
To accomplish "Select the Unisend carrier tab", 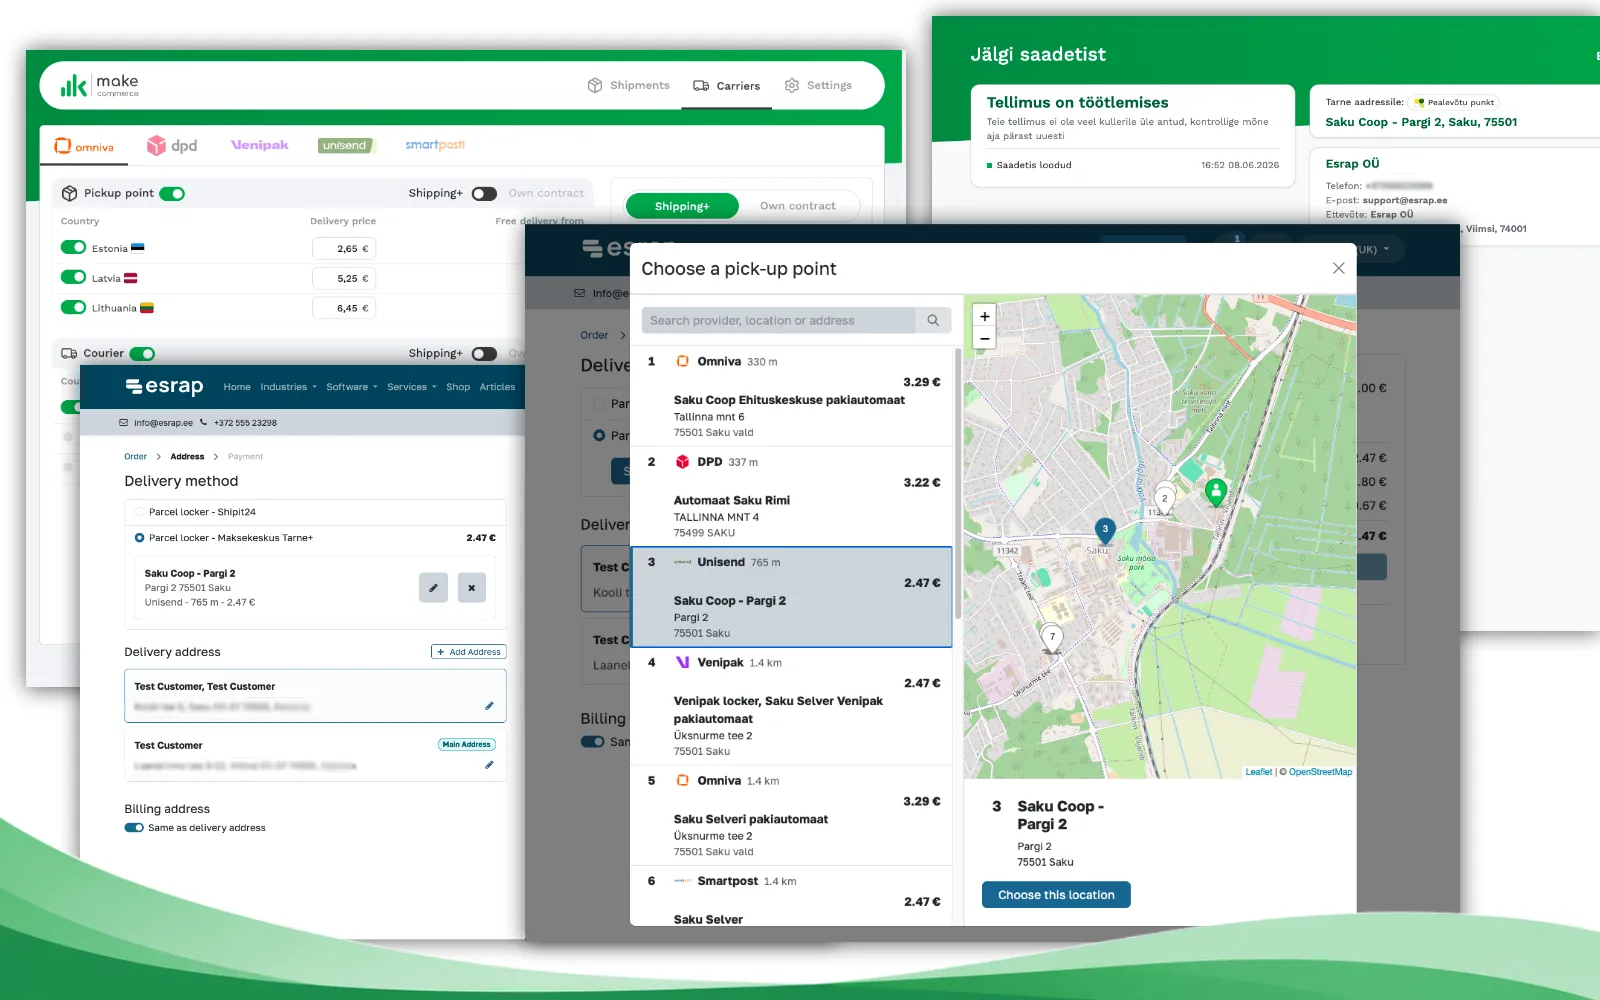I will (345, 145).
